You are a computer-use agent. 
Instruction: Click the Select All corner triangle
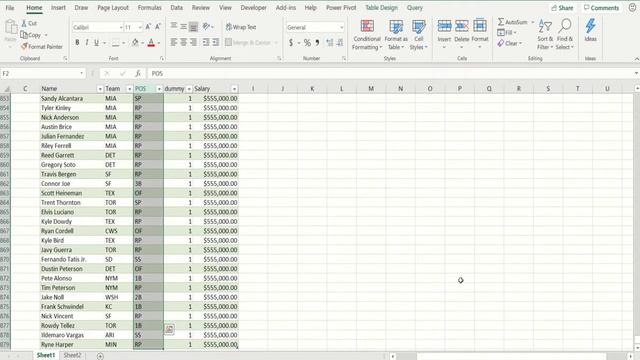tap(7, 89)
